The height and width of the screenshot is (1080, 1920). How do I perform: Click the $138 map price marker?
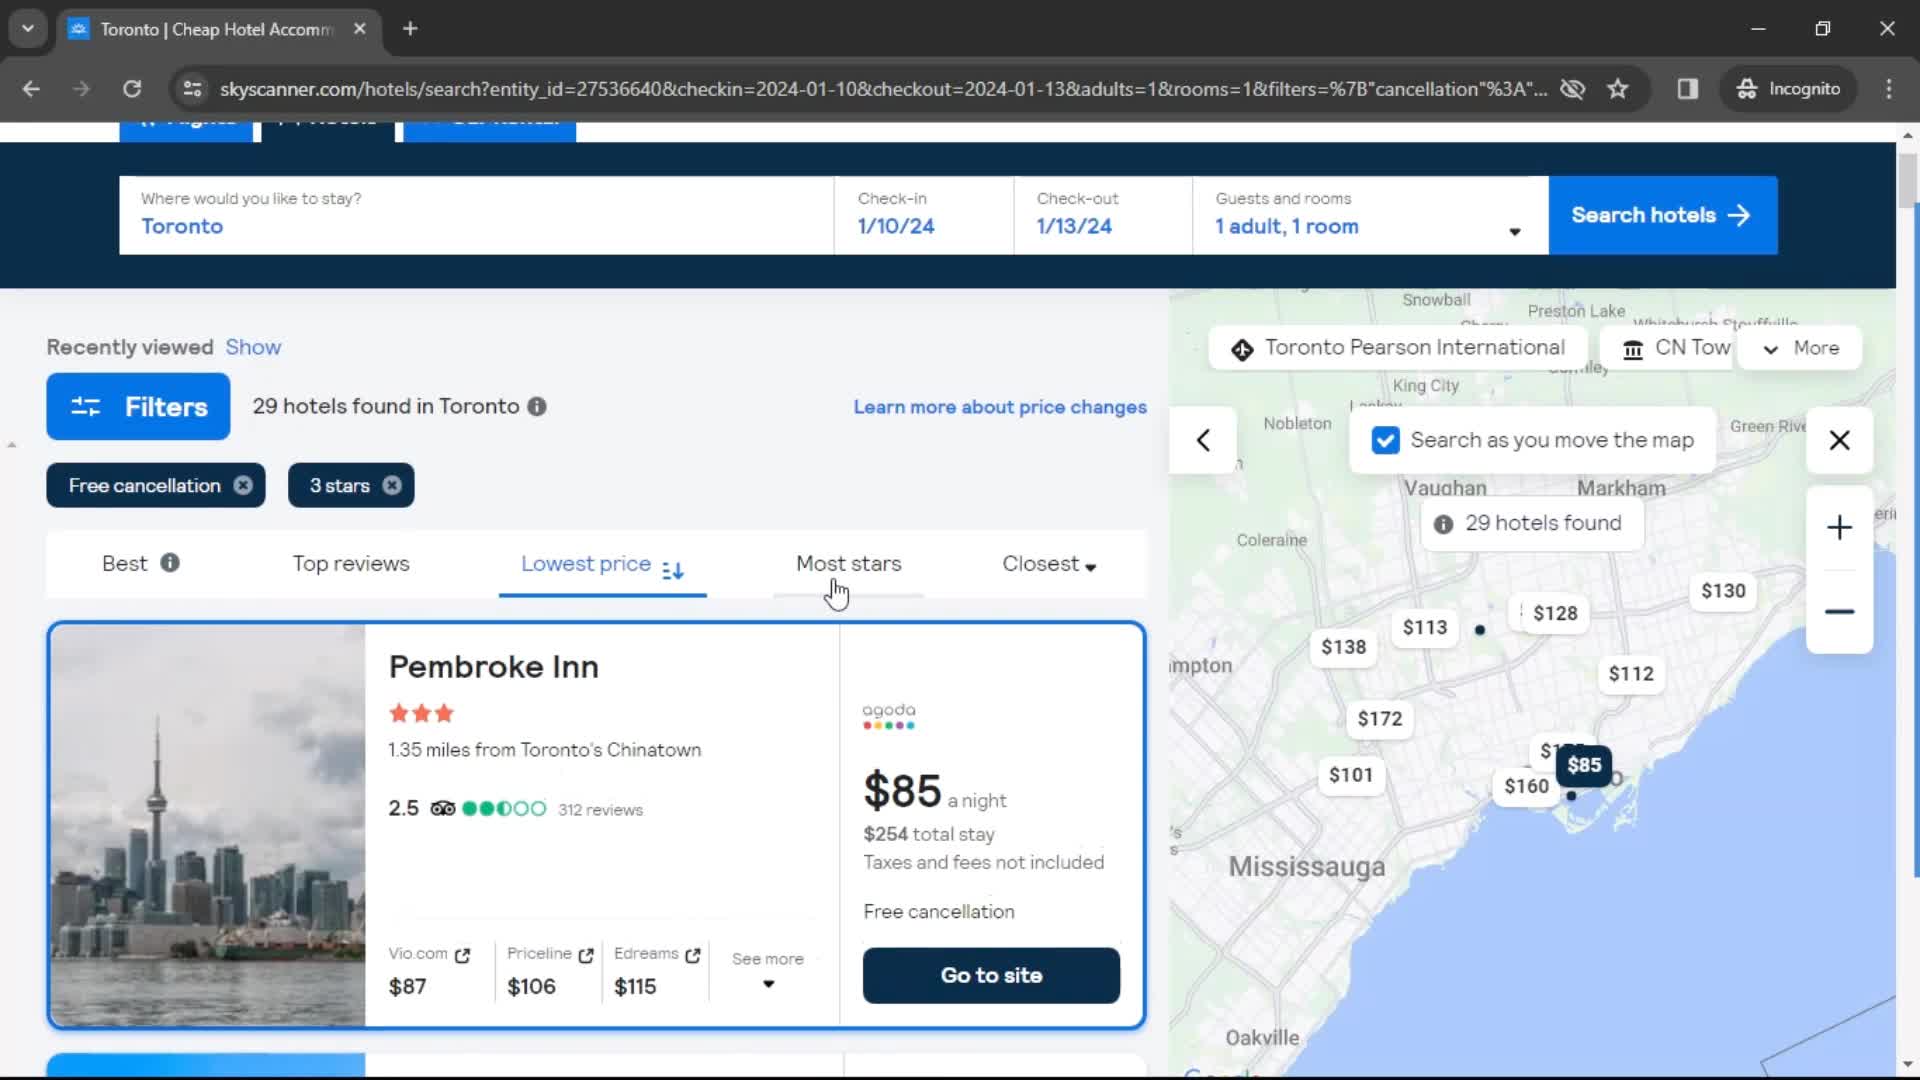1343,647
